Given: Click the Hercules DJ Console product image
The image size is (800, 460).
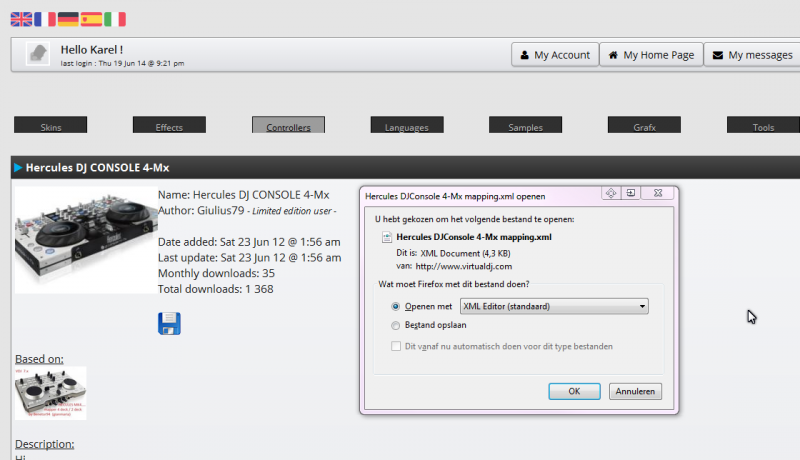Looking at the screenshot, I should pyautogui.click(x=86, y=240).
